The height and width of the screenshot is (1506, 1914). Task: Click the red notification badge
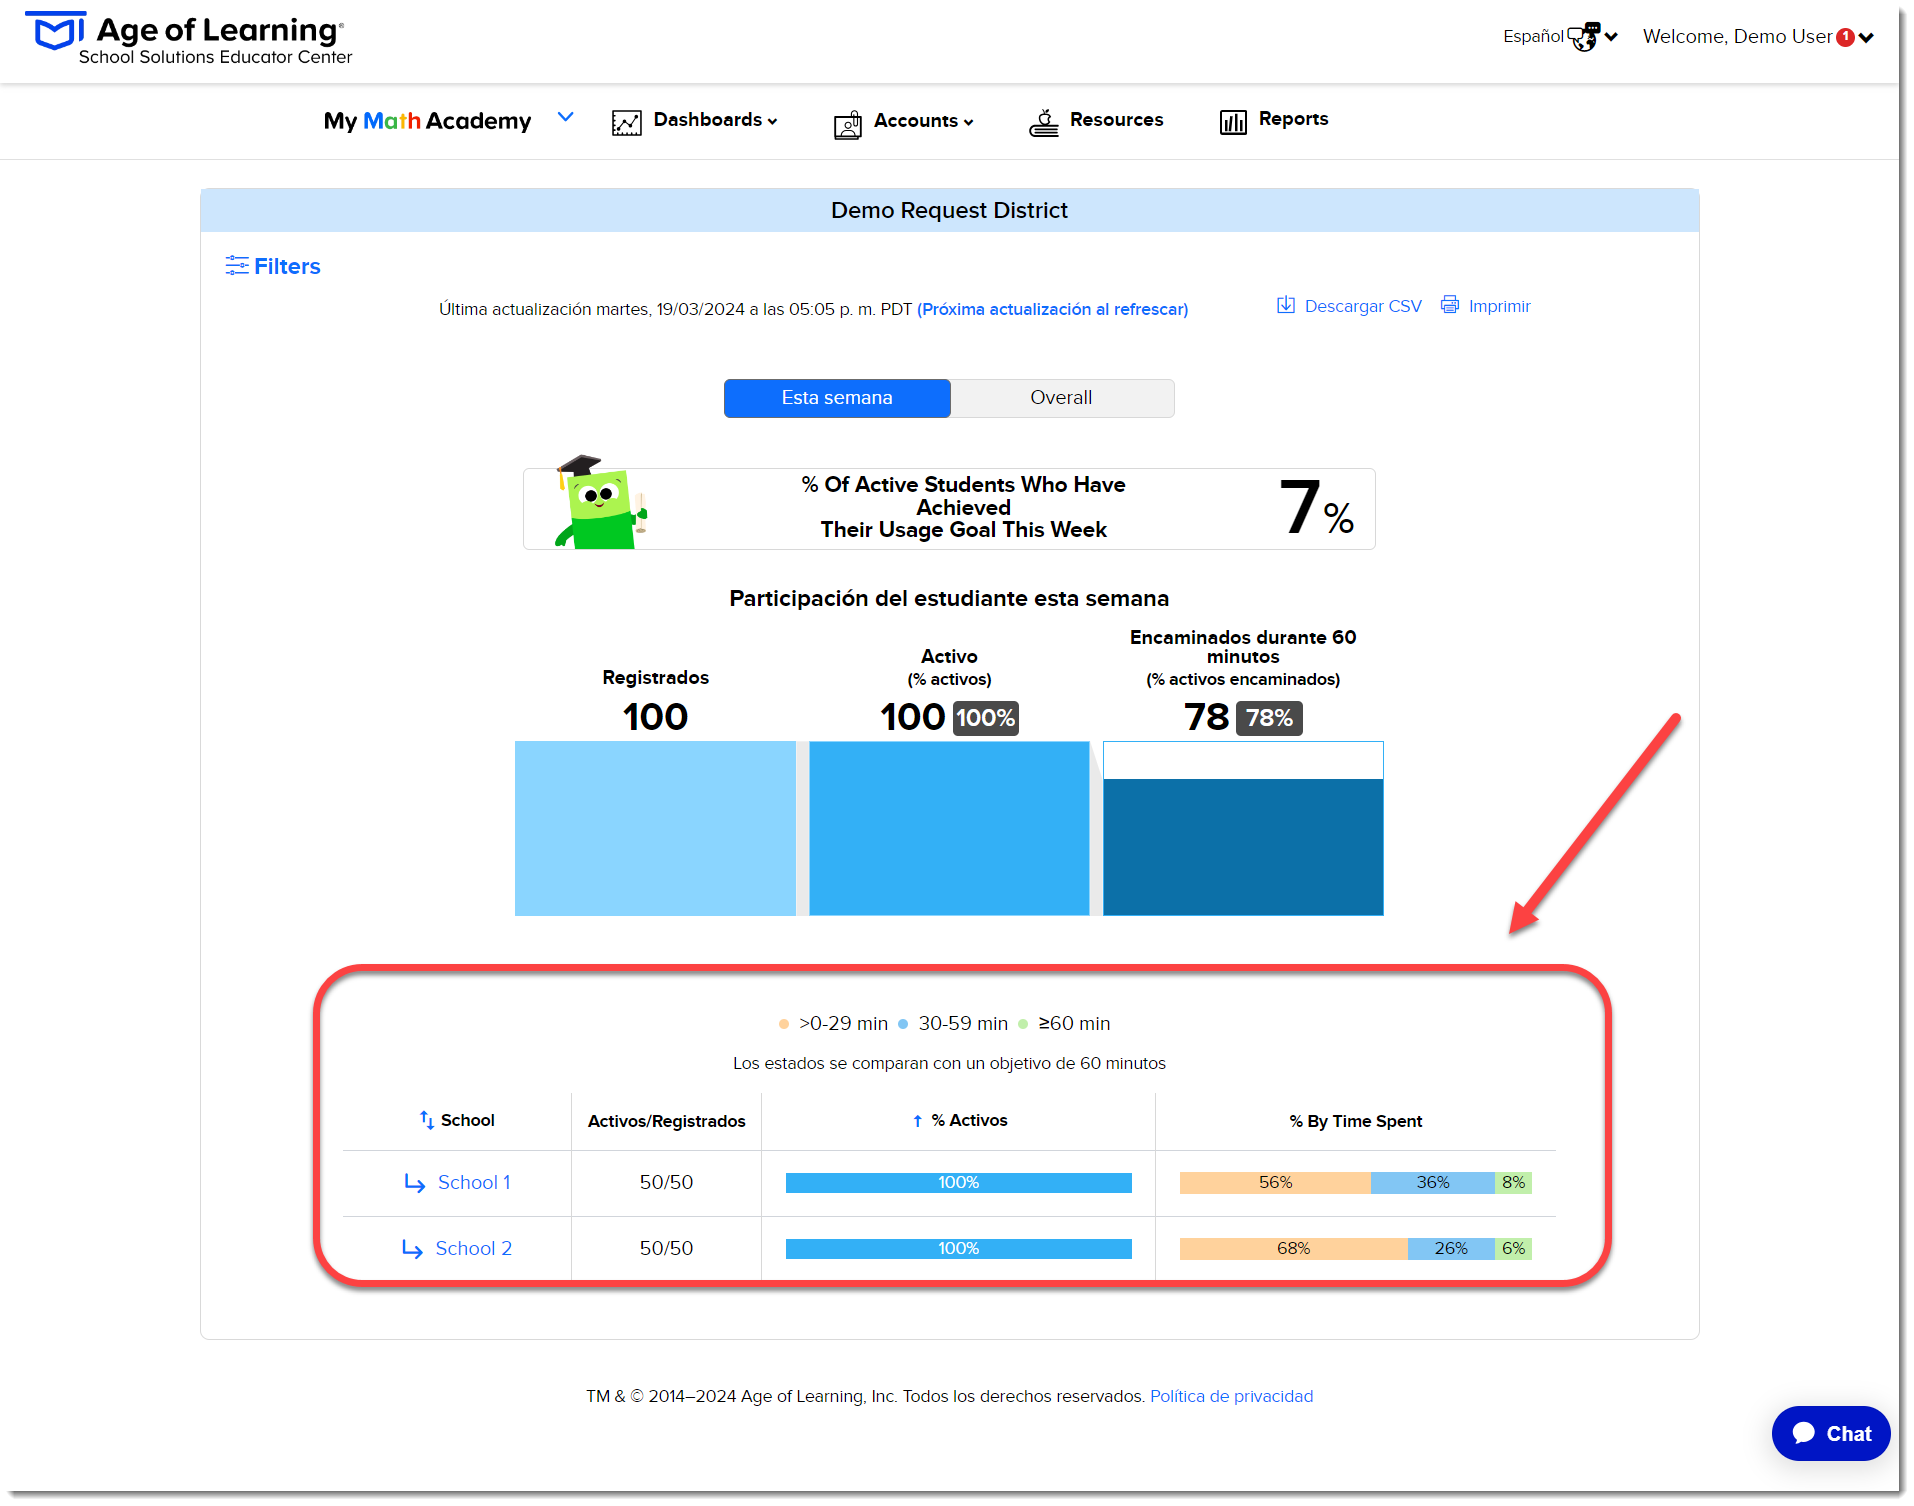pyautogui.click(x=1846, y=37)
